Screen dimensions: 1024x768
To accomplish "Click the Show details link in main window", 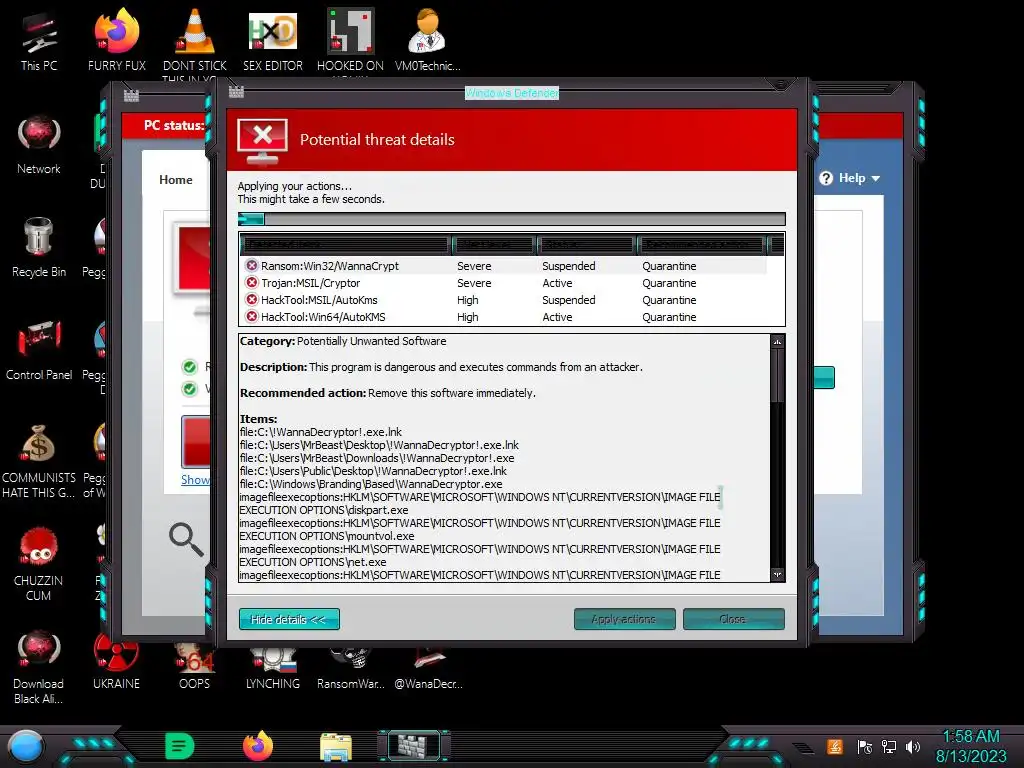I will (x=195, y=479).
